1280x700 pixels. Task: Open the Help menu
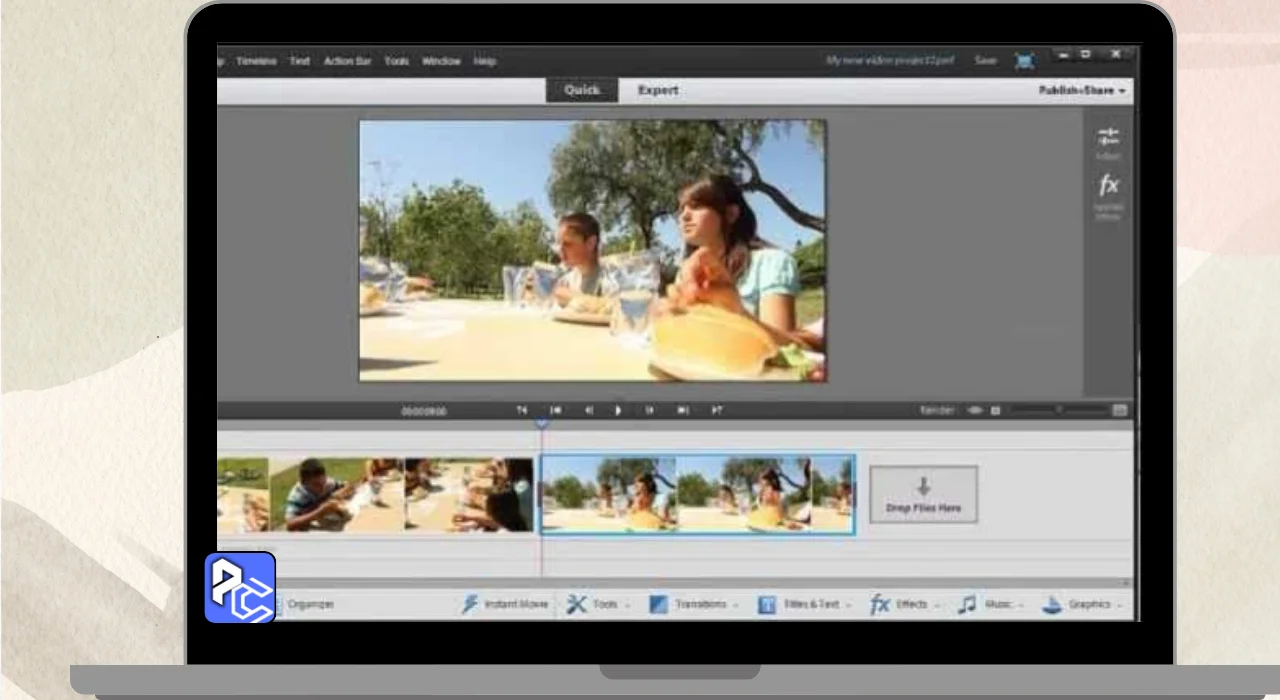485,61
